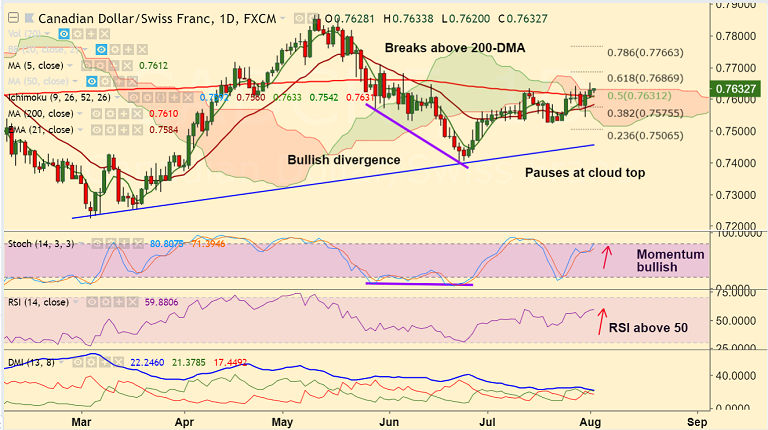Add an indicator on Vol (20) with its plus icon
The width and height of the screenshot is (768, 430).
pos(91,34)
